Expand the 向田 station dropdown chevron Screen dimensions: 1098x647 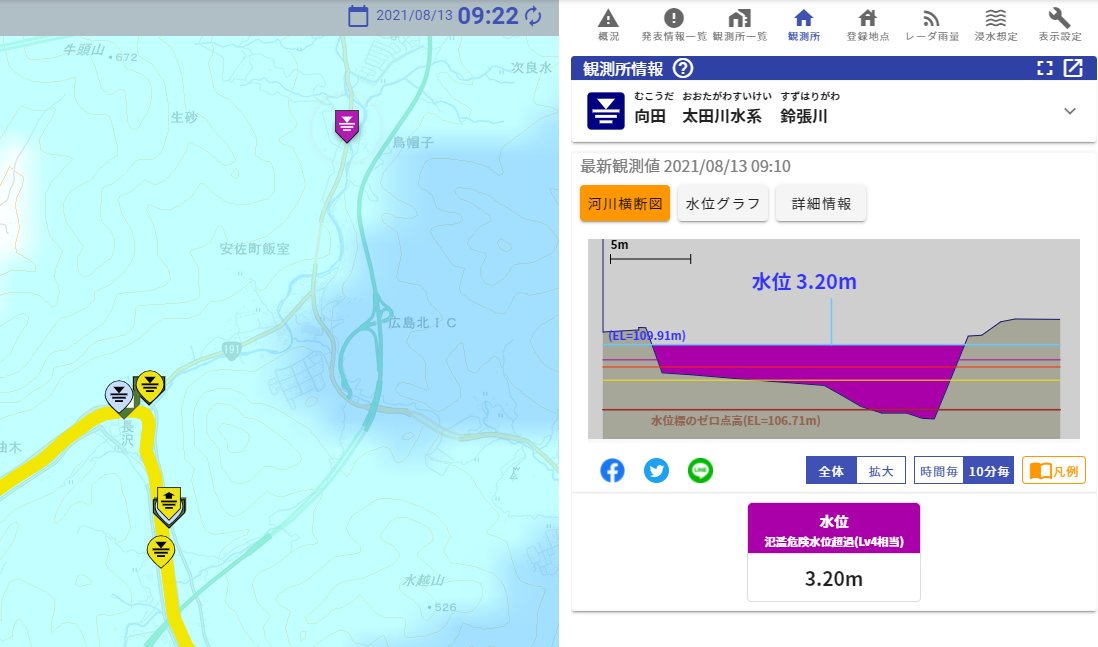(1070, 111)
